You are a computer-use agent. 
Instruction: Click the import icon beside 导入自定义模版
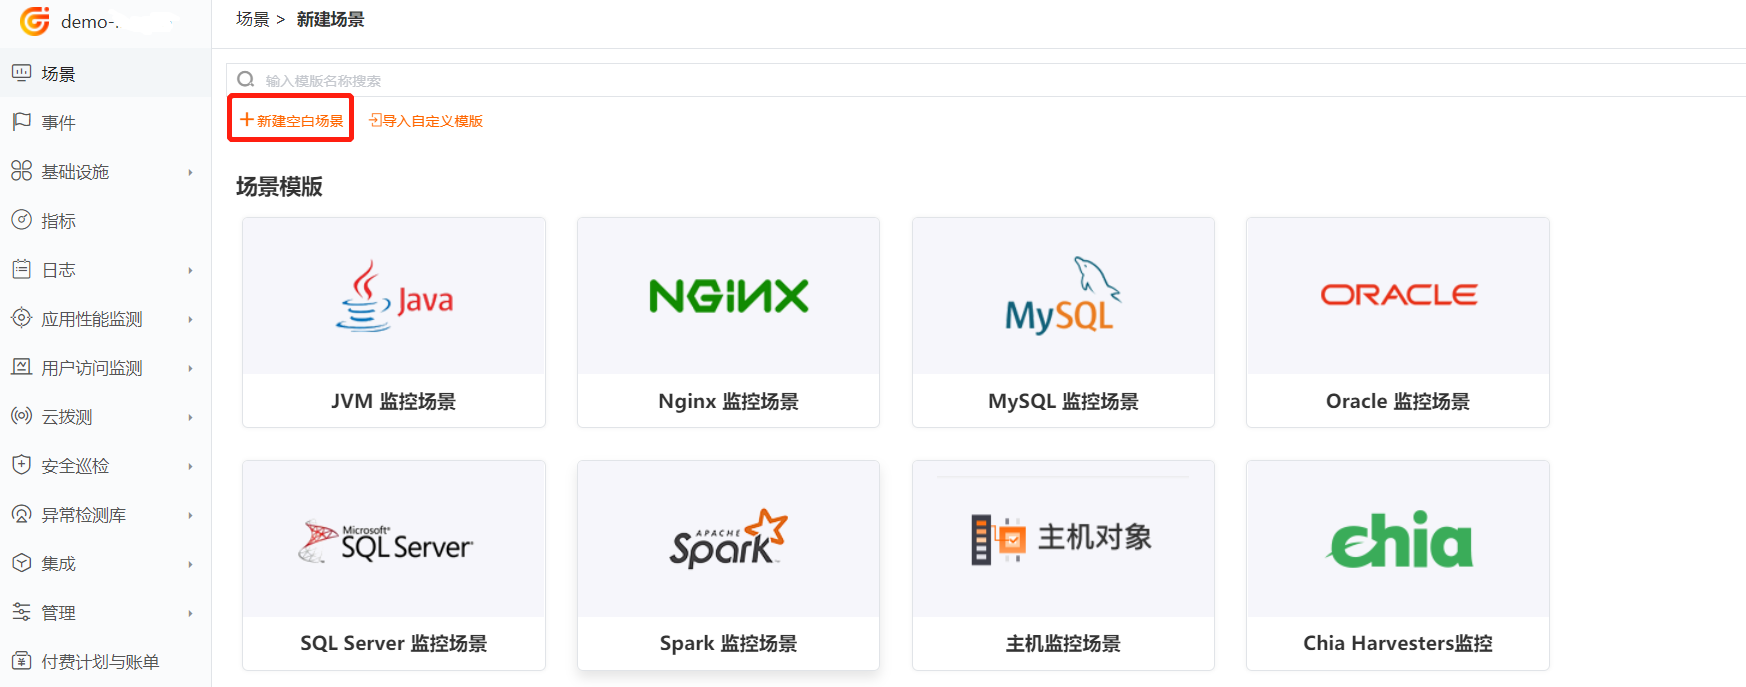[x=375, y=120]
